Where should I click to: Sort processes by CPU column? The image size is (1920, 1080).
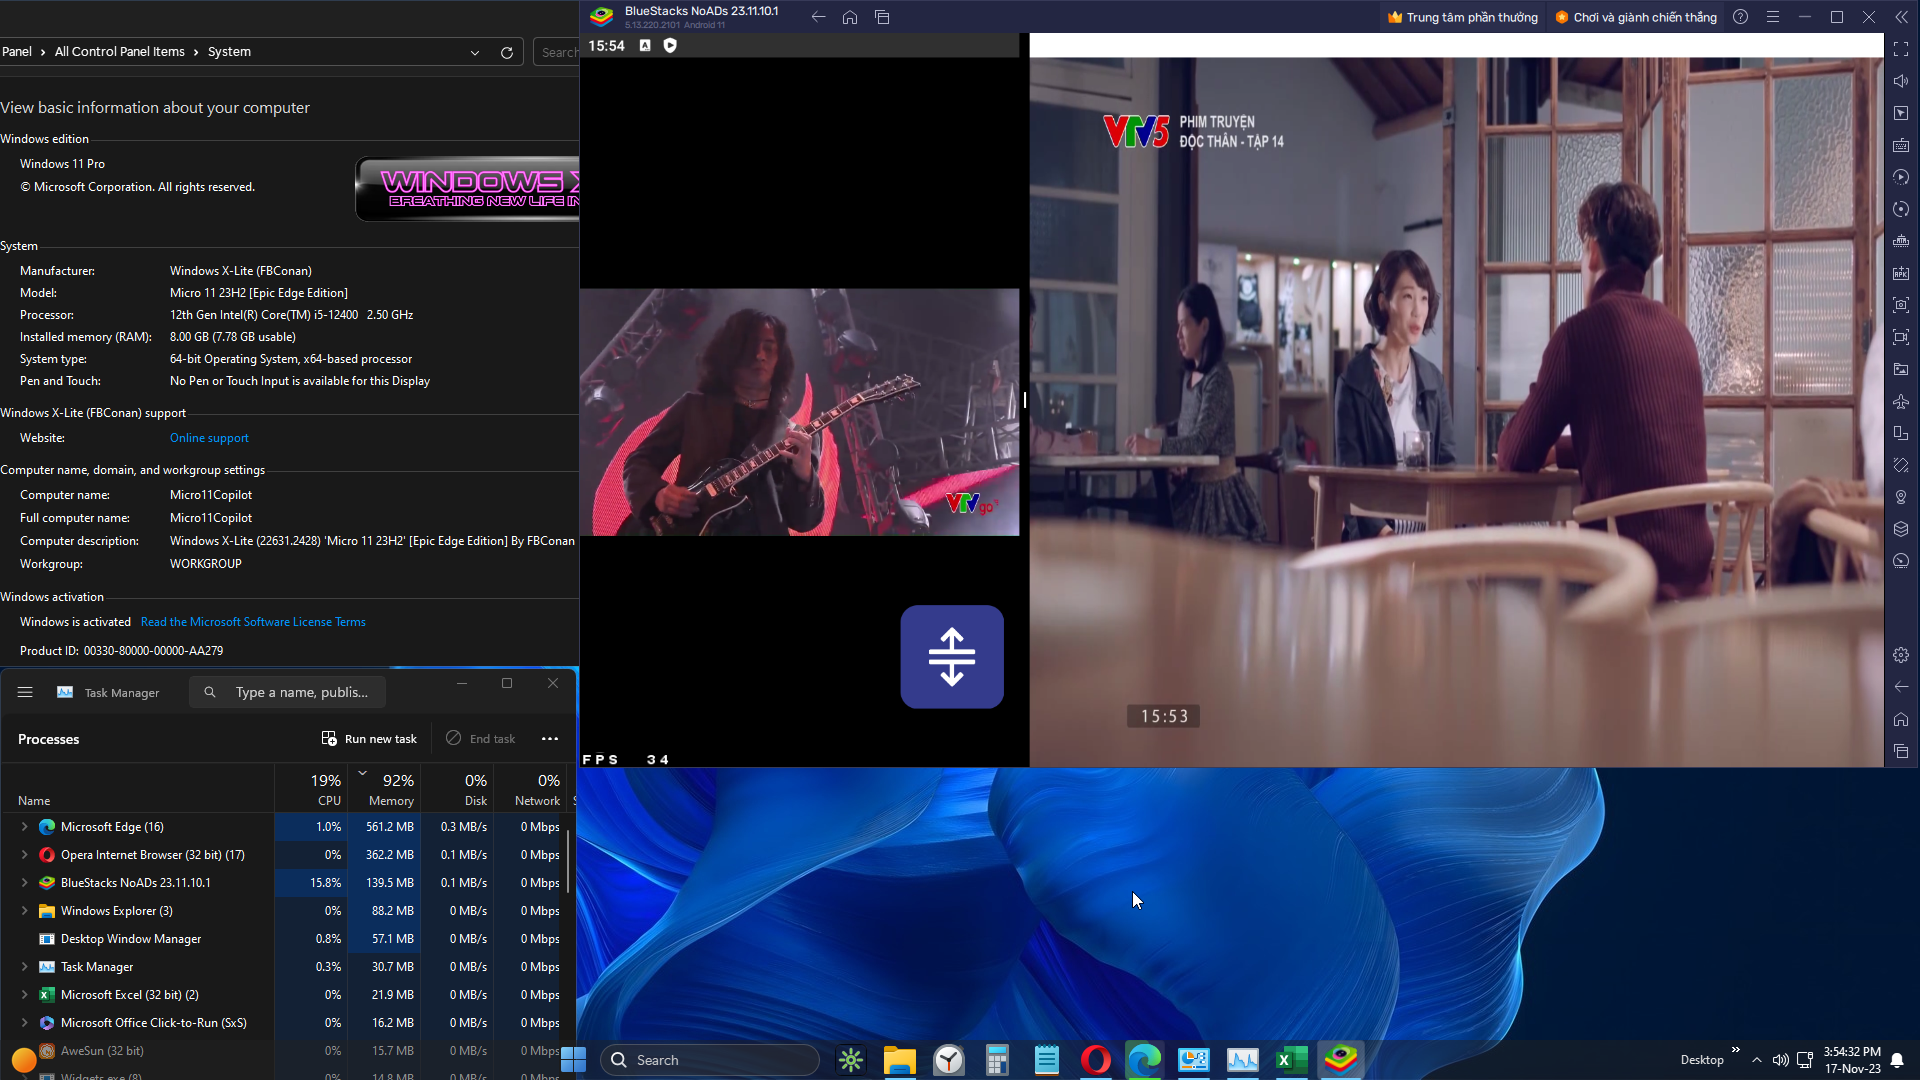[311, 789]
